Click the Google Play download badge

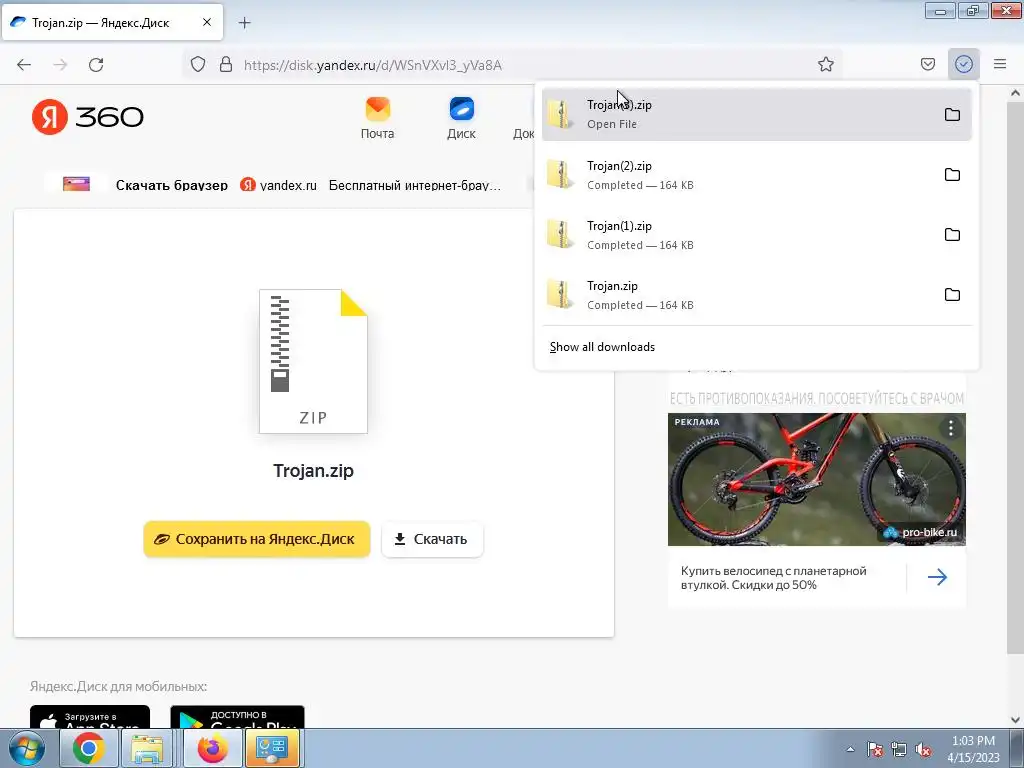pos(237,716)
